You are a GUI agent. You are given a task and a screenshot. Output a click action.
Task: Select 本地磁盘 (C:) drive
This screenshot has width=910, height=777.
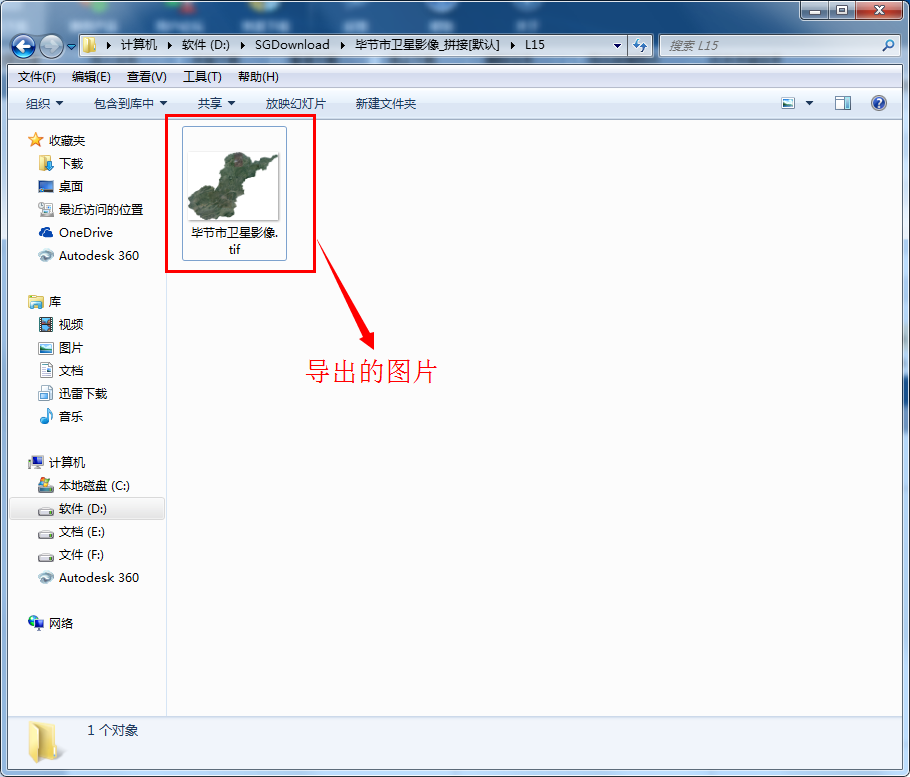tap(84, 485)
